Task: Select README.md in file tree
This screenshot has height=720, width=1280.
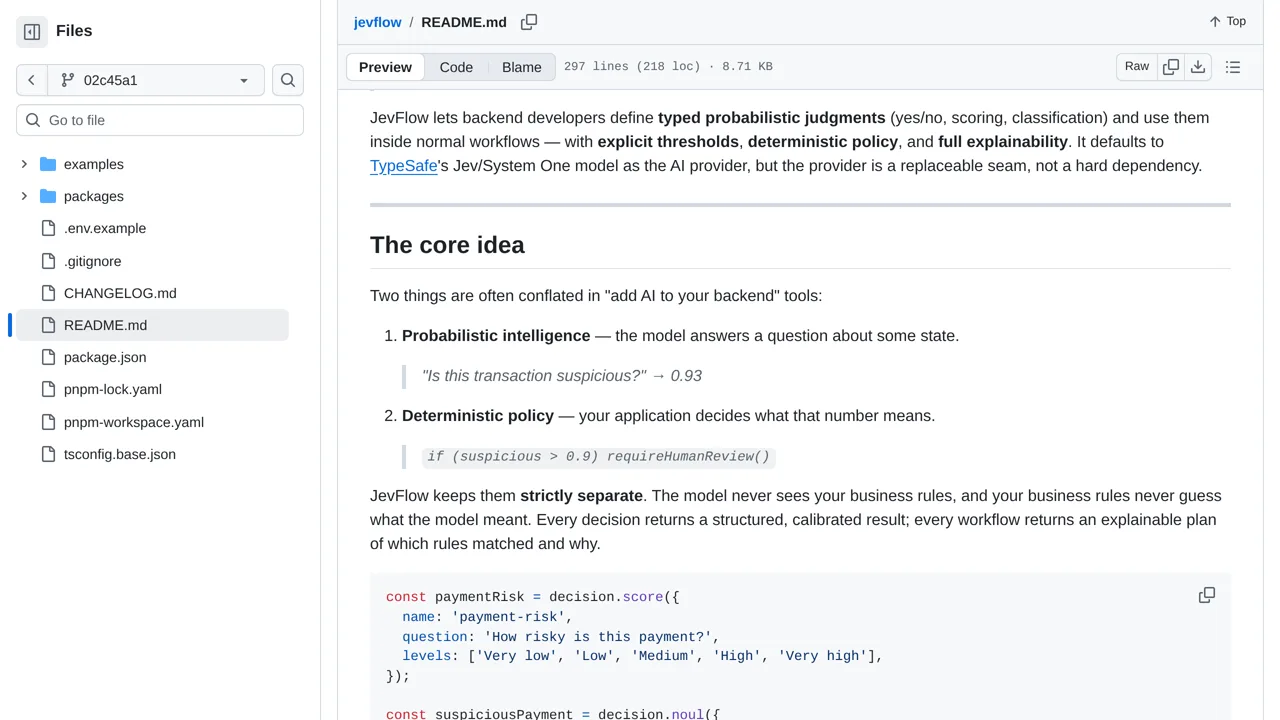Action: pyautogui.click(x=152, y=325)
